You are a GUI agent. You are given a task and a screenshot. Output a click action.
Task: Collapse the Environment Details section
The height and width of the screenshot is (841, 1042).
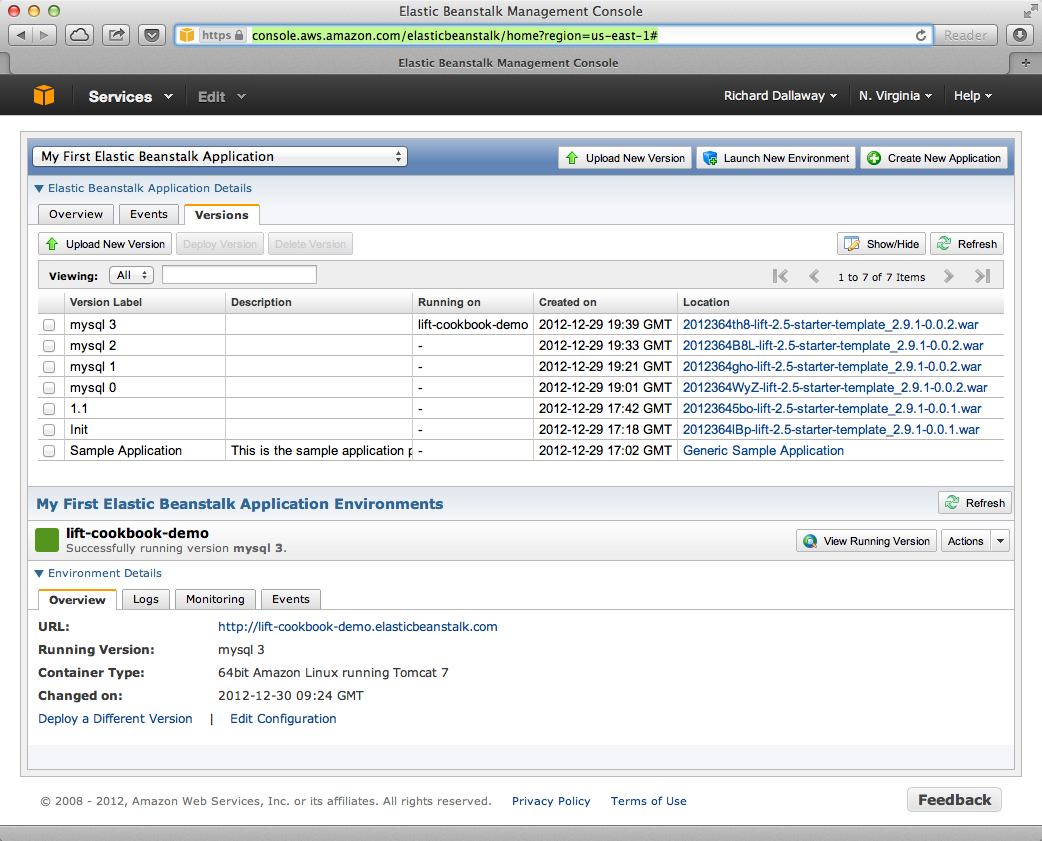pyautogui.click(x=98, y=573)
